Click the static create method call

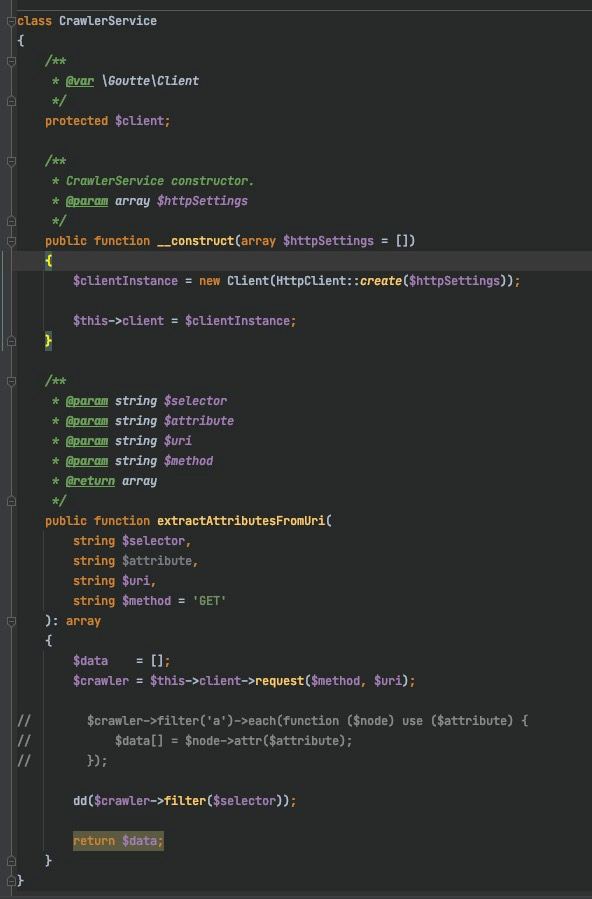click(381, 281)
